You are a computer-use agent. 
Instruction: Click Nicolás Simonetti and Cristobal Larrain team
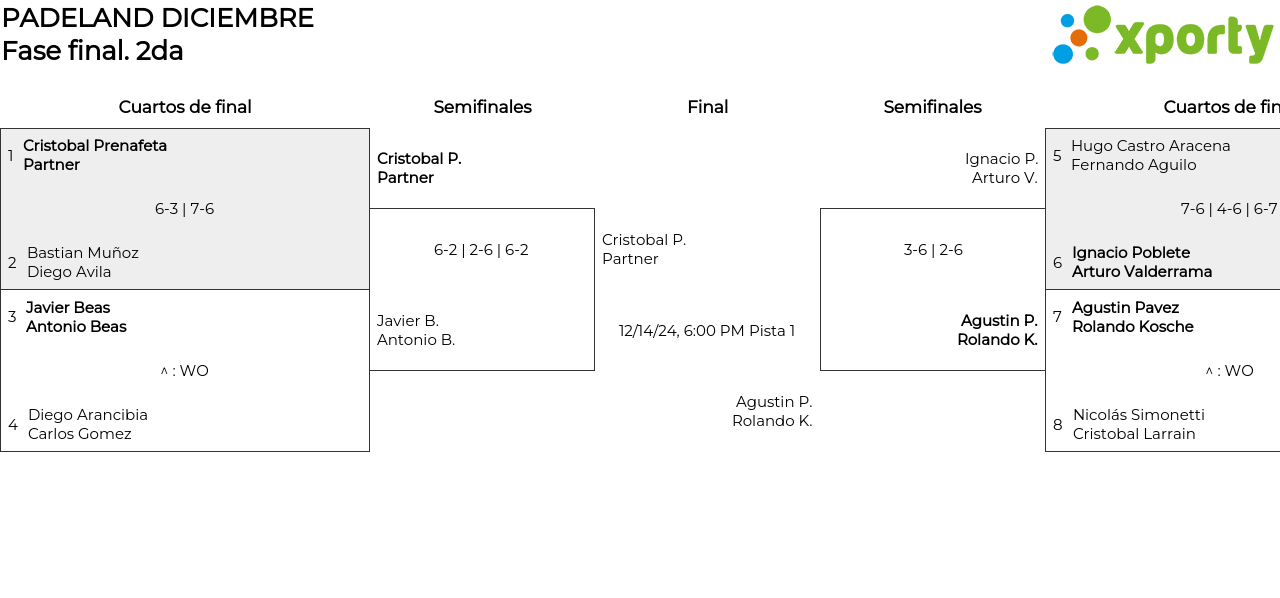click(x=1138, y=424)
